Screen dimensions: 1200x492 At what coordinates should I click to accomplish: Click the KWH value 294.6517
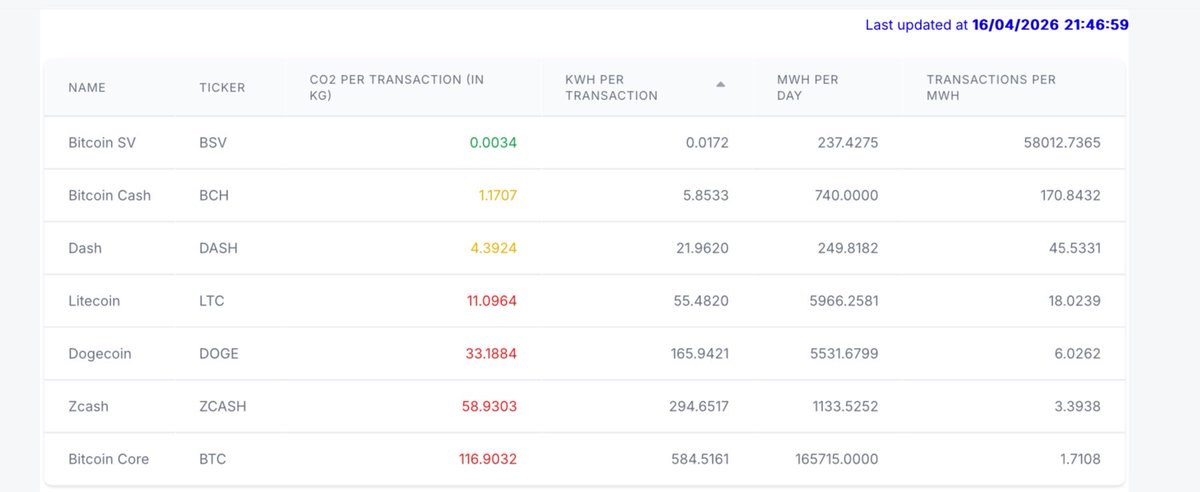click(x=698, y=407)
